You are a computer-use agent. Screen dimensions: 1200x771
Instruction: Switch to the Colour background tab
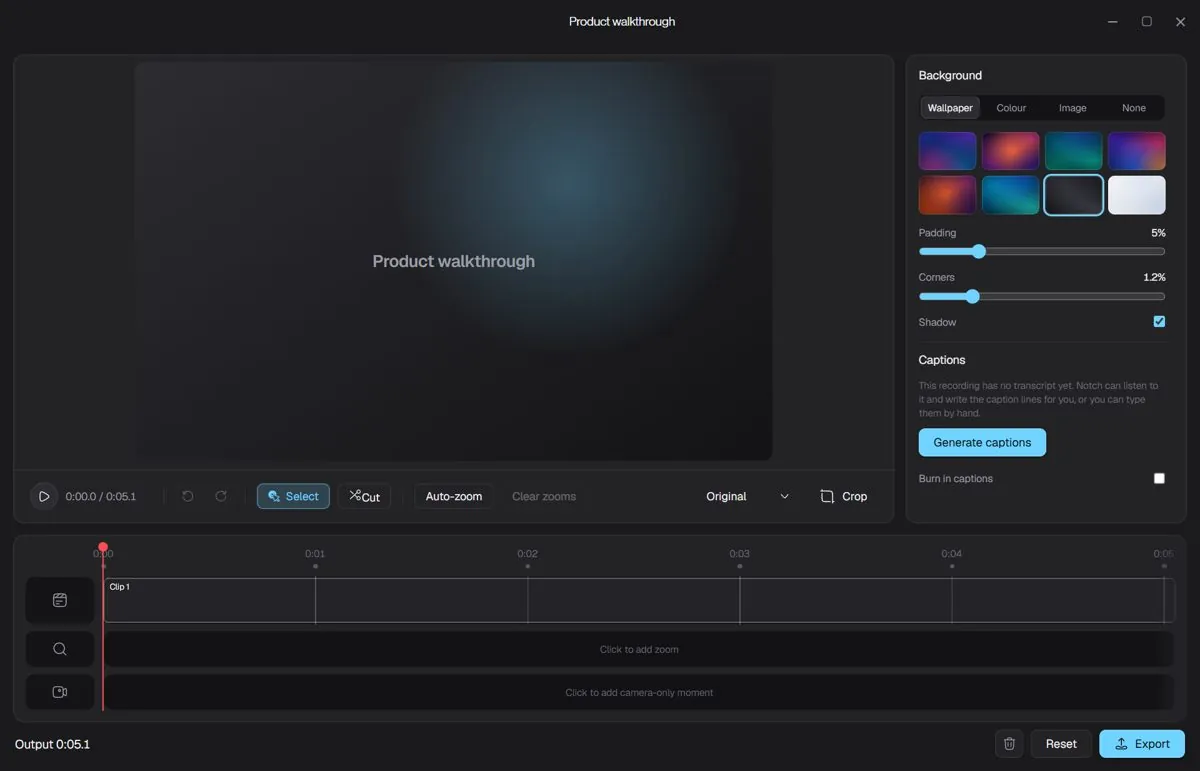coord(1011,108)
